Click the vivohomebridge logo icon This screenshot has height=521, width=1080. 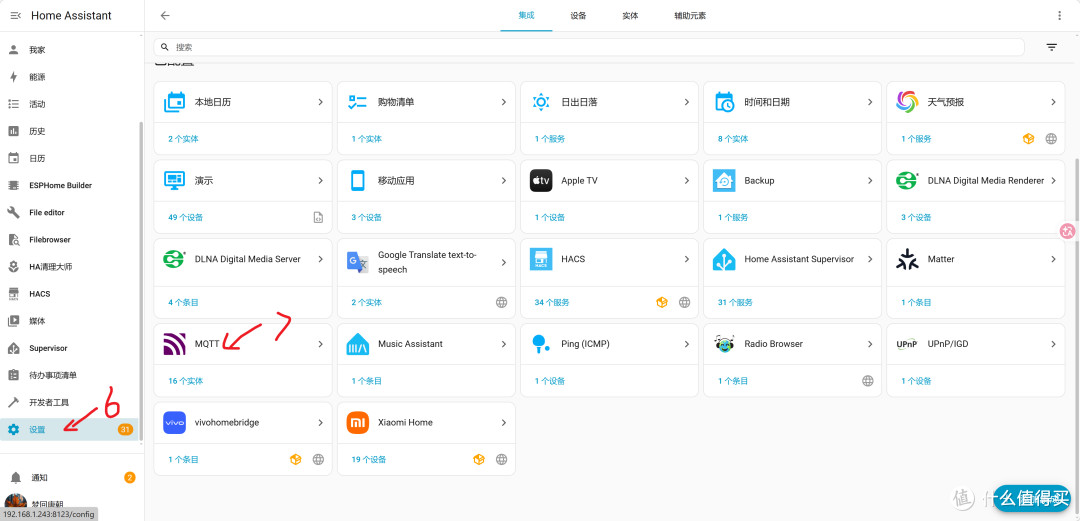pyautogui.click(x=174, y=422)
